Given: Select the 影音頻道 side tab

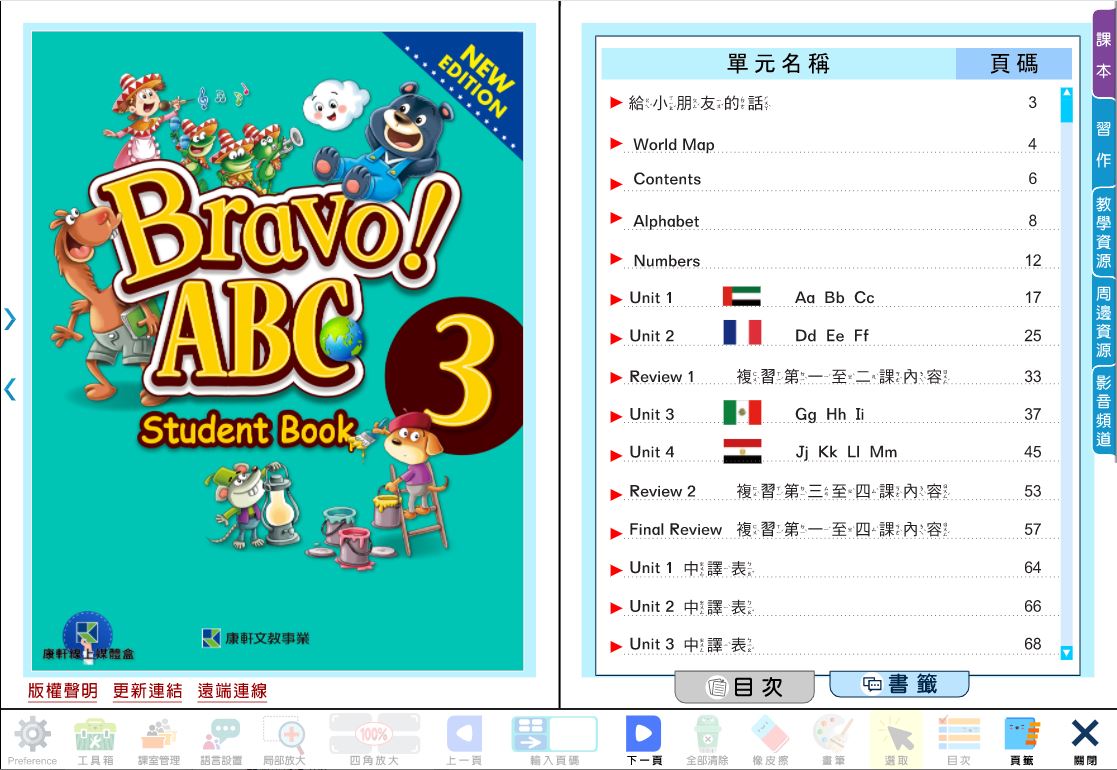Looking at the screenshot, I should pyautogui.click(x=1103, y=410).
